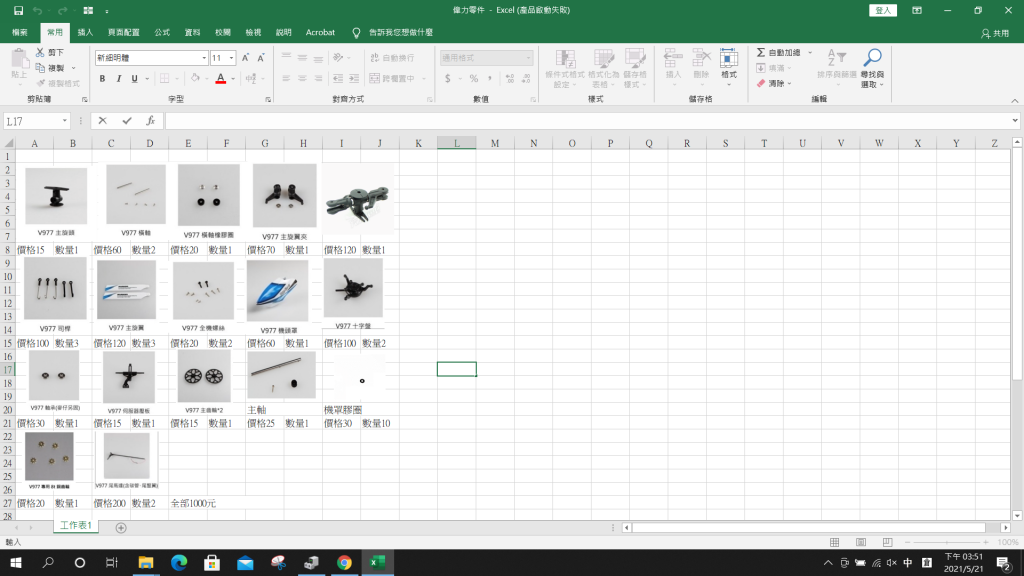Screen dimensions: 1024x576
Task: Switch to 公式 Formulas tab
Action: pos(162,32)
